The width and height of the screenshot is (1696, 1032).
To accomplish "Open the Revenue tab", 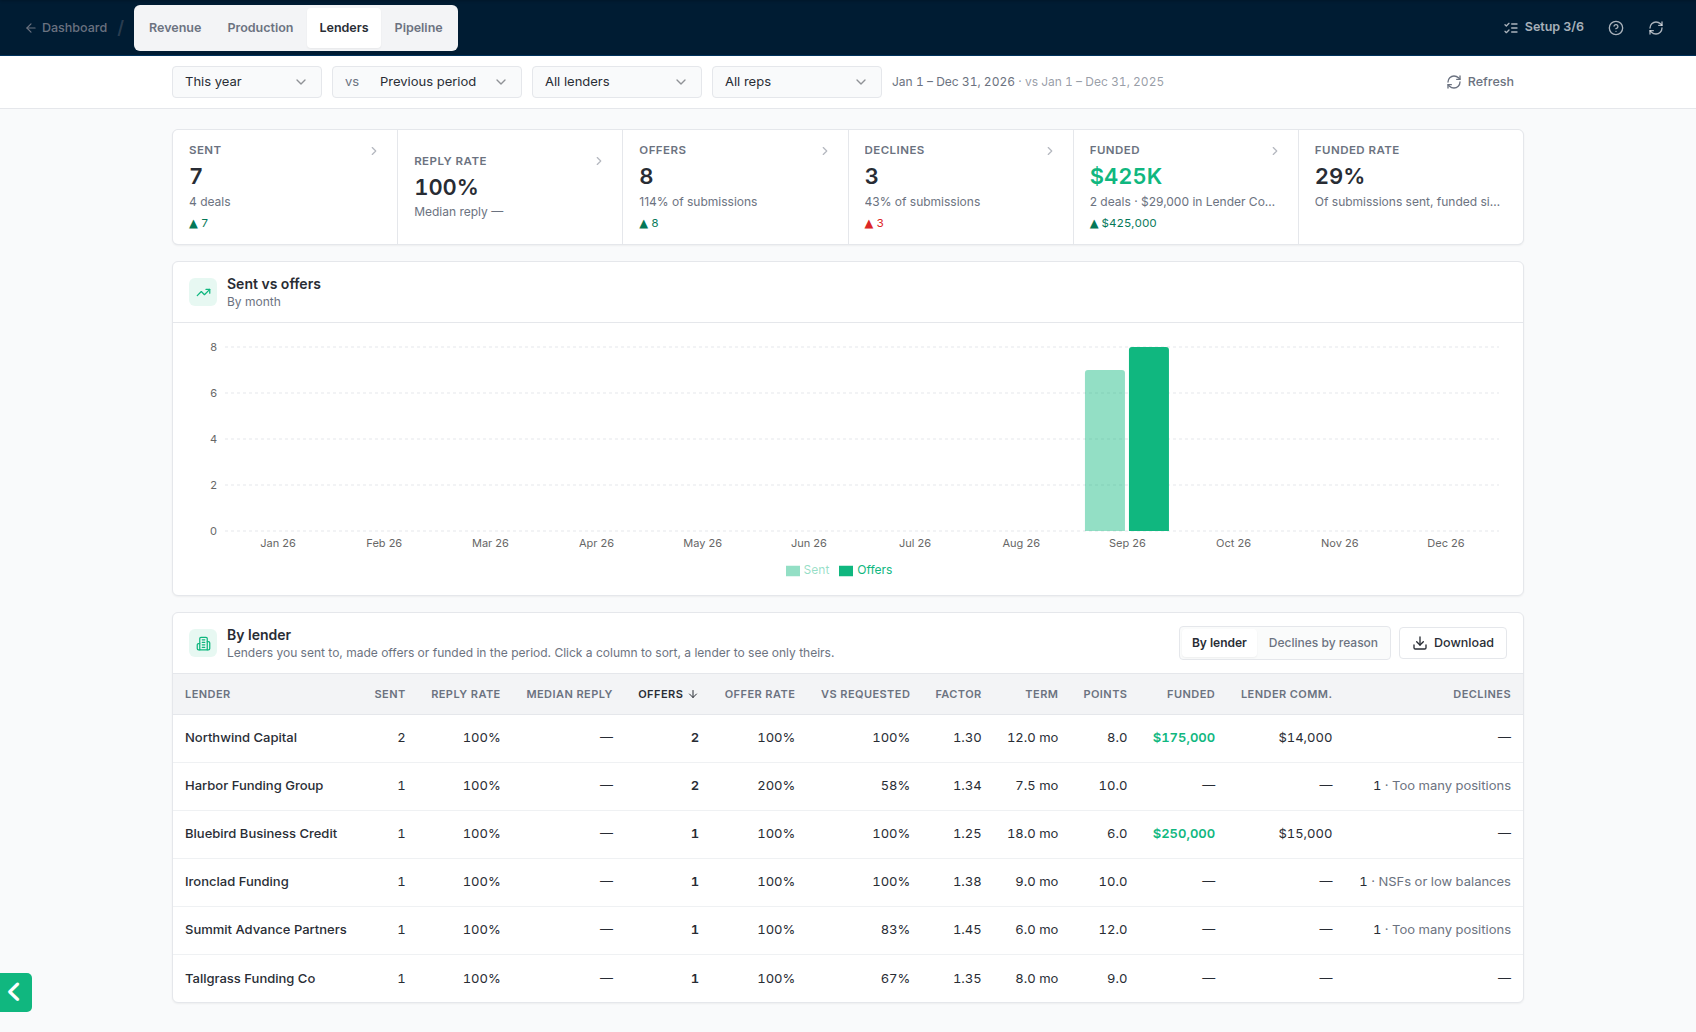I will [175, 28].
